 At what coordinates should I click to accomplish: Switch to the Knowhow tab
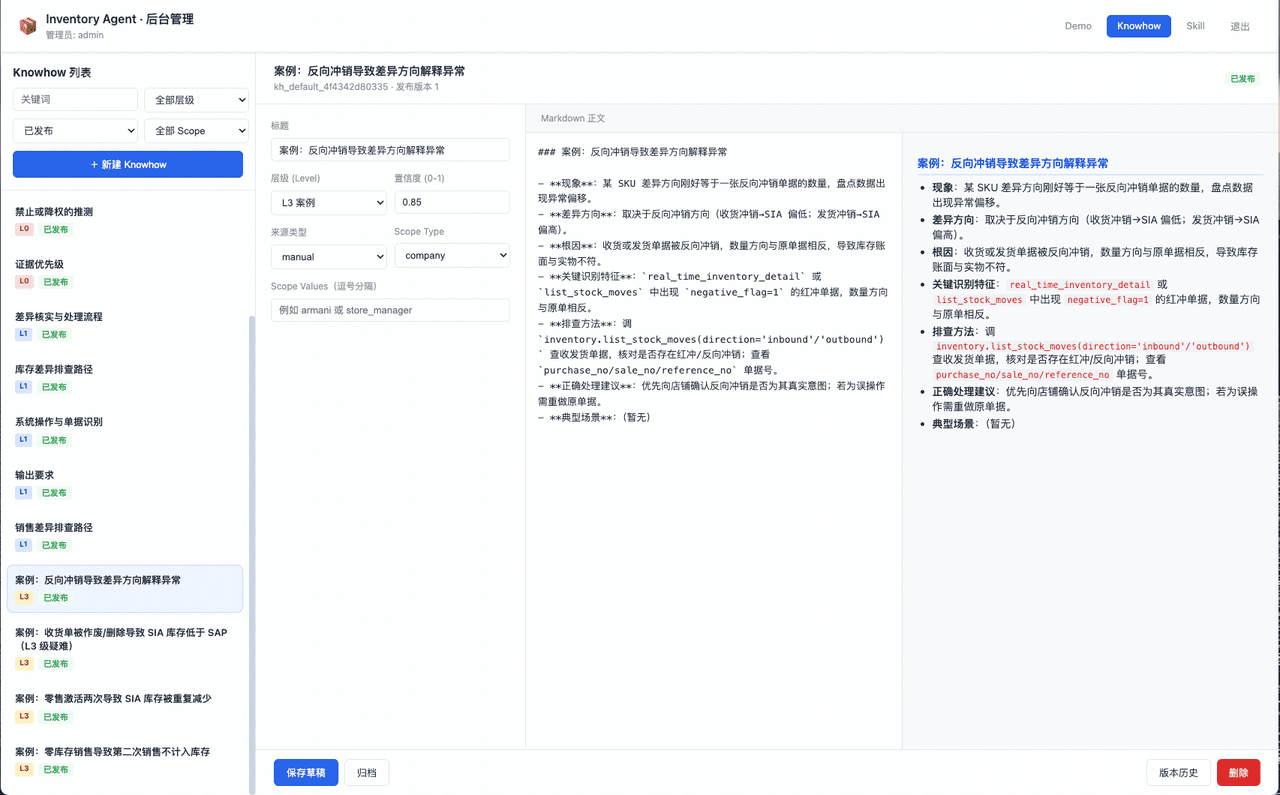(1139, 26)
